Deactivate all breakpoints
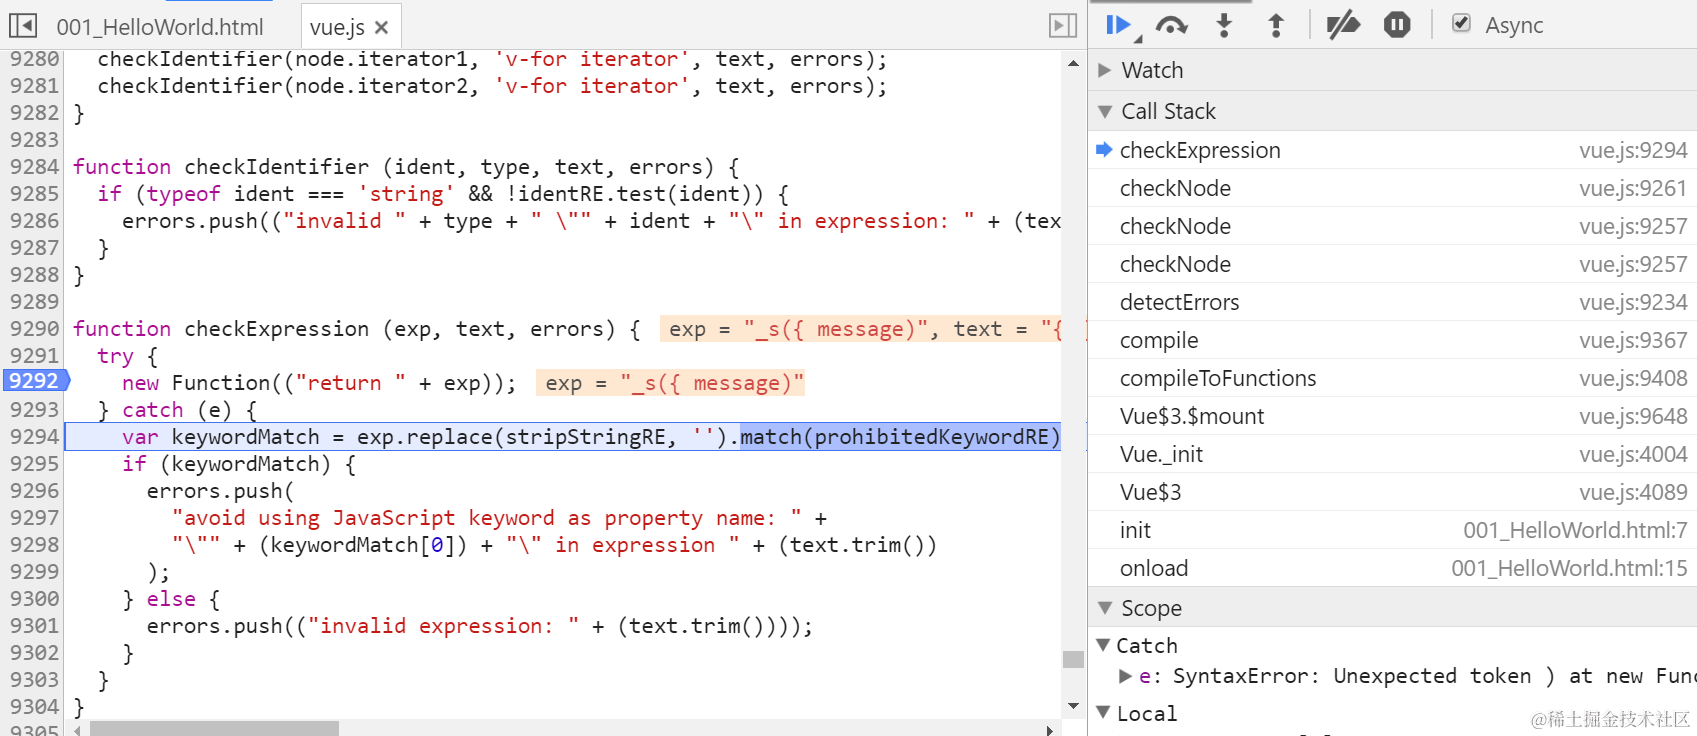The image size is (1697, 736). coord(1342,25)
